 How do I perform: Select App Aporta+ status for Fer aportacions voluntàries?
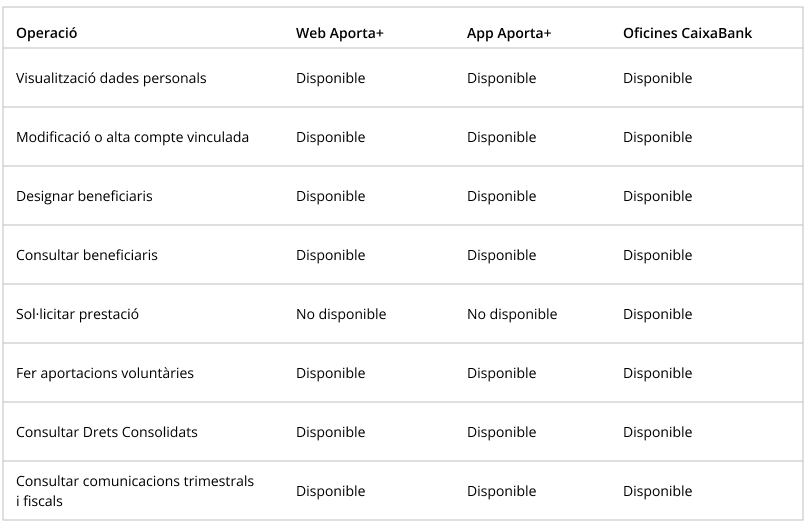[501, 373]
